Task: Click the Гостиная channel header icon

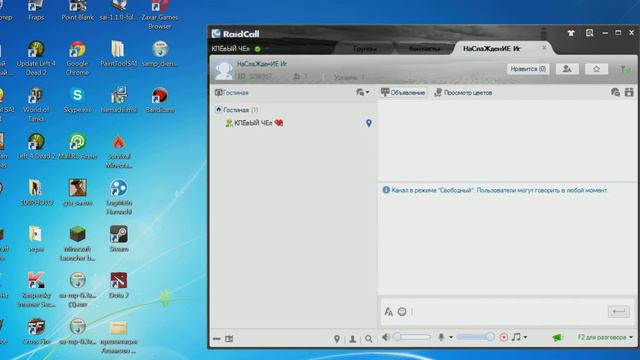Action: pyautogui.click(x=218, y=93)
